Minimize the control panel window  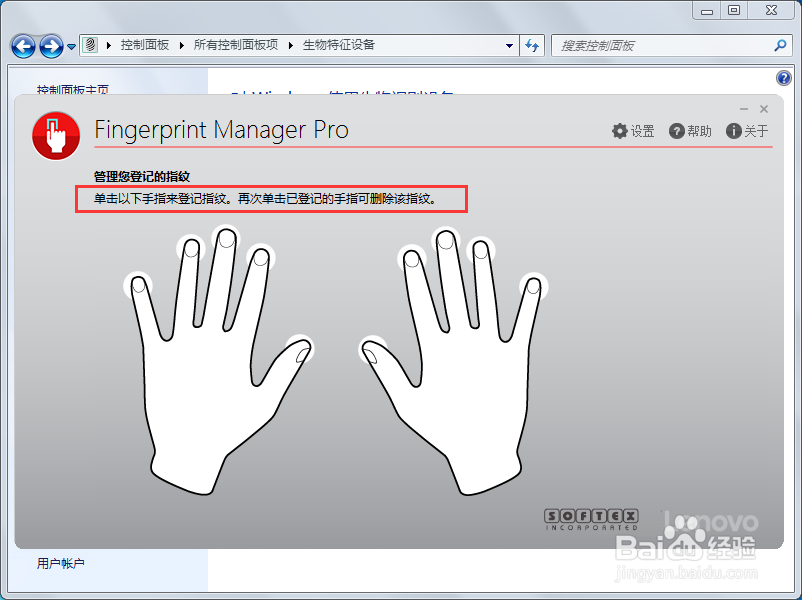pyautogui.click(x=707, y=10)
